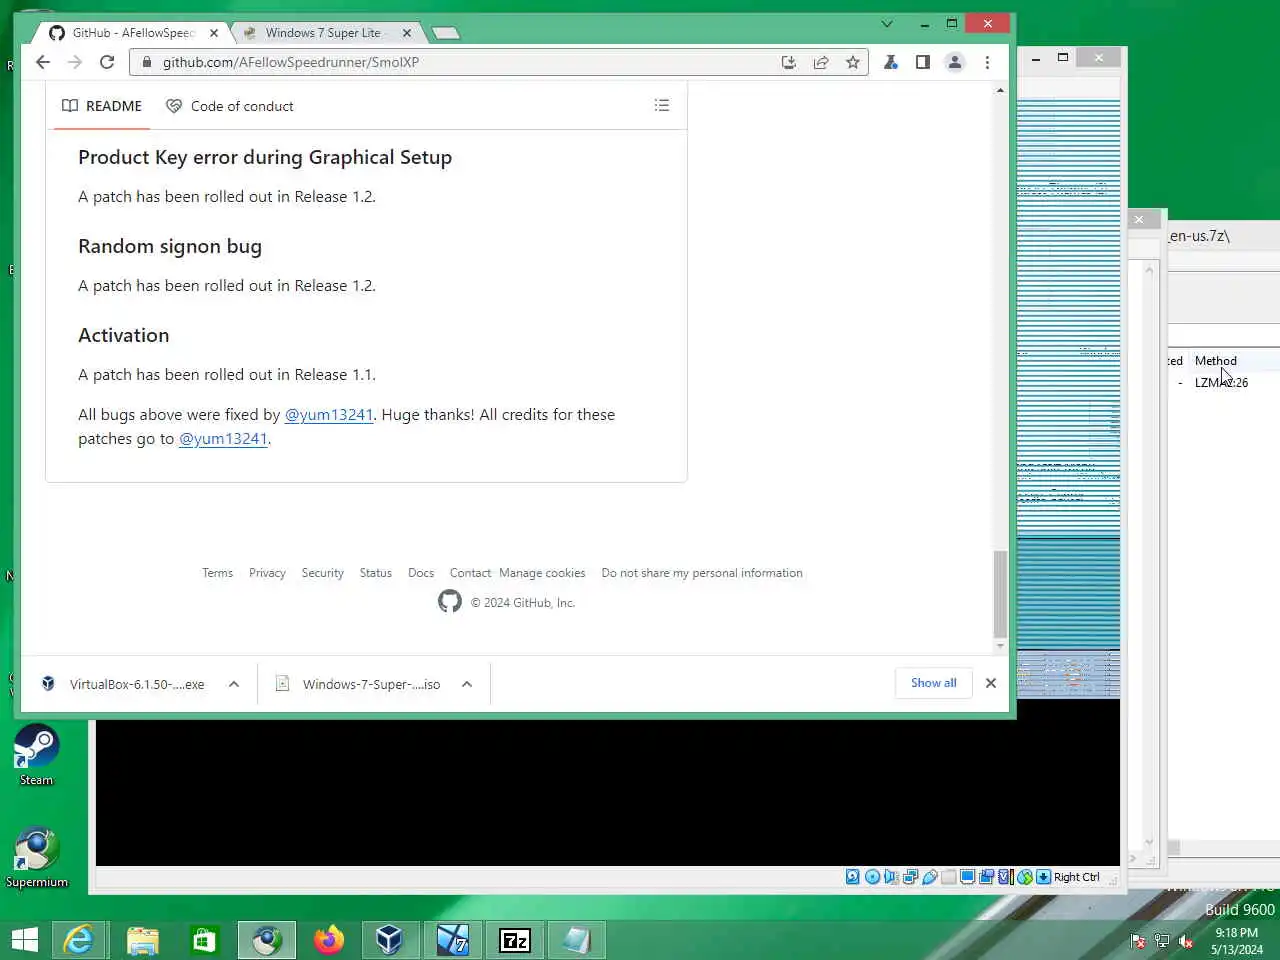Click VirtualBox network status icon

coord(910,877)
